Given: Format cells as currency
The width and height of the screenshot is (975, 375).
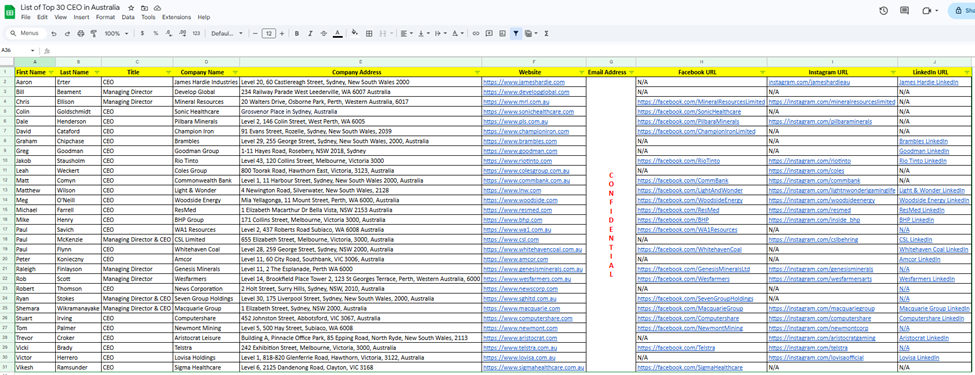Looking at the screenshot, I should pos(142,33).
